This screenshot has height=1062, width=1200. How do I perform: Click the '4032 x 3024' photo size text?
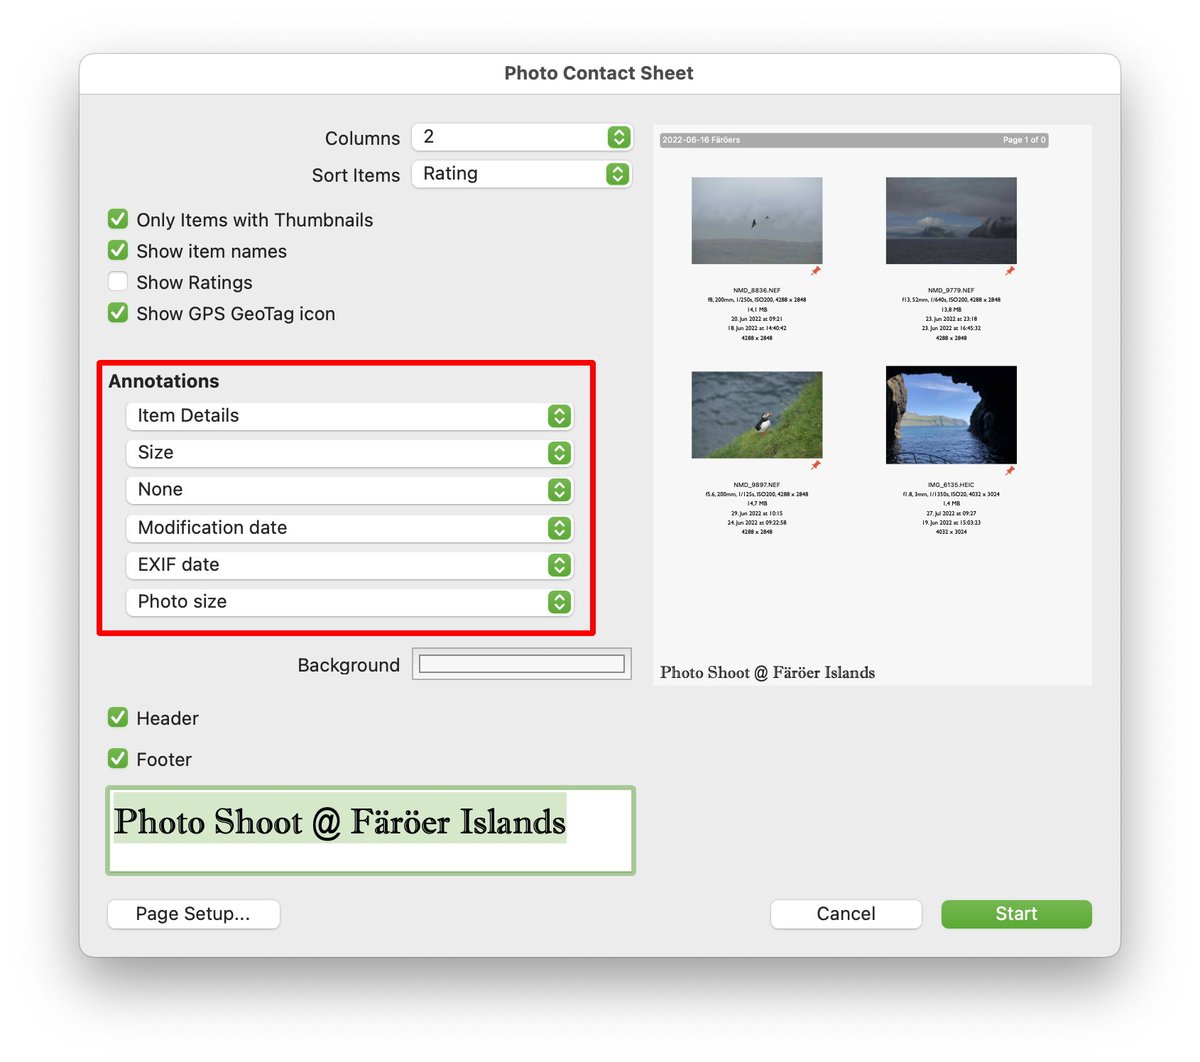click(951, 532)
